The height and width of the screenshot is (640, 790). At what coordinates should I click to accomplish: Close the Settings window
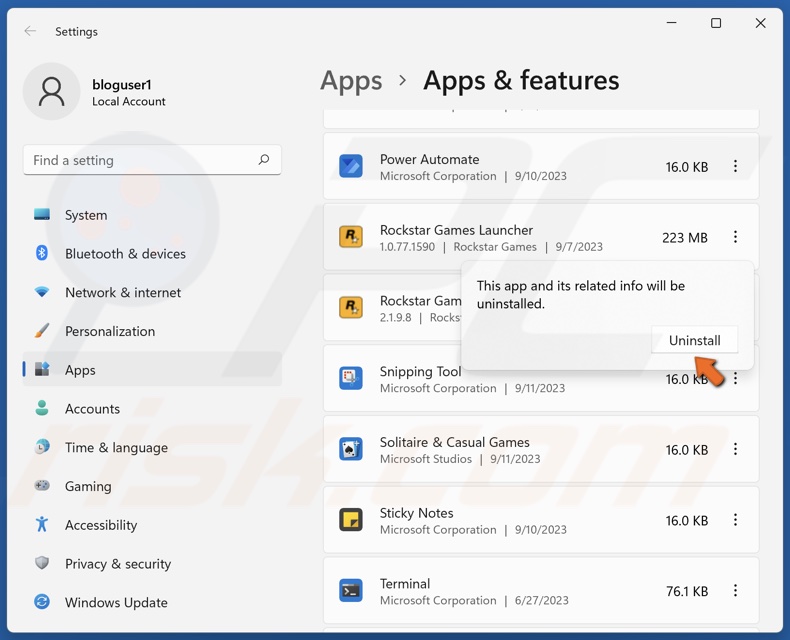760,23
